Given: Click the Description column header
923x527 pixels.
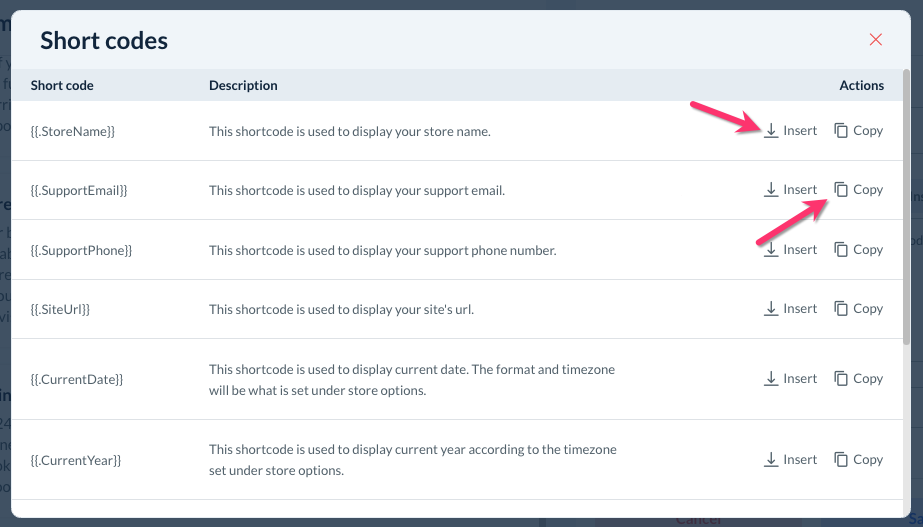Looking at the screenshot, I should [x=243, y=85].
